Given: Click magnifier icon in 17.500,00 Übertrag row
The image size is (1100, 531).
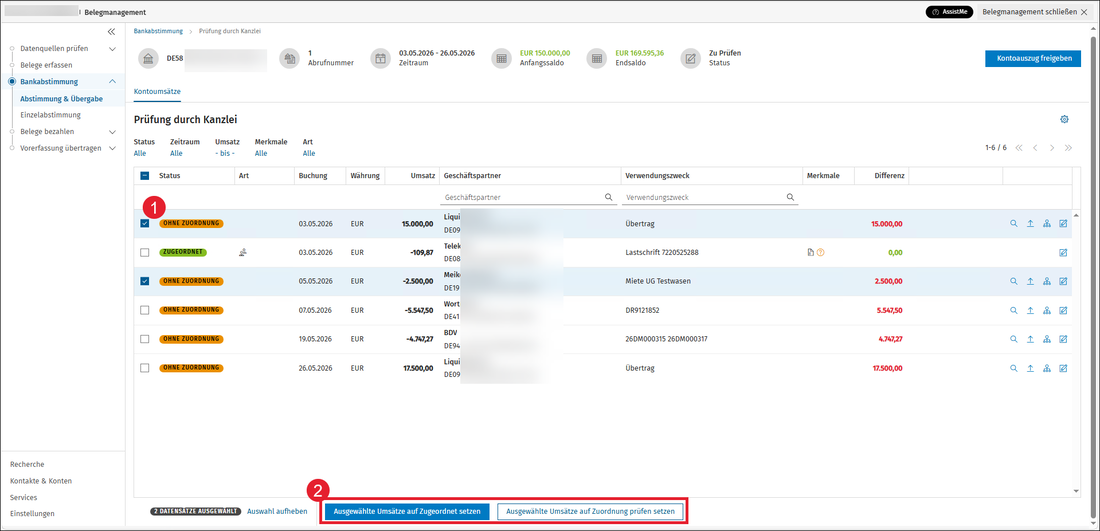Looking at the screenshot, I should pos(1013,368).
